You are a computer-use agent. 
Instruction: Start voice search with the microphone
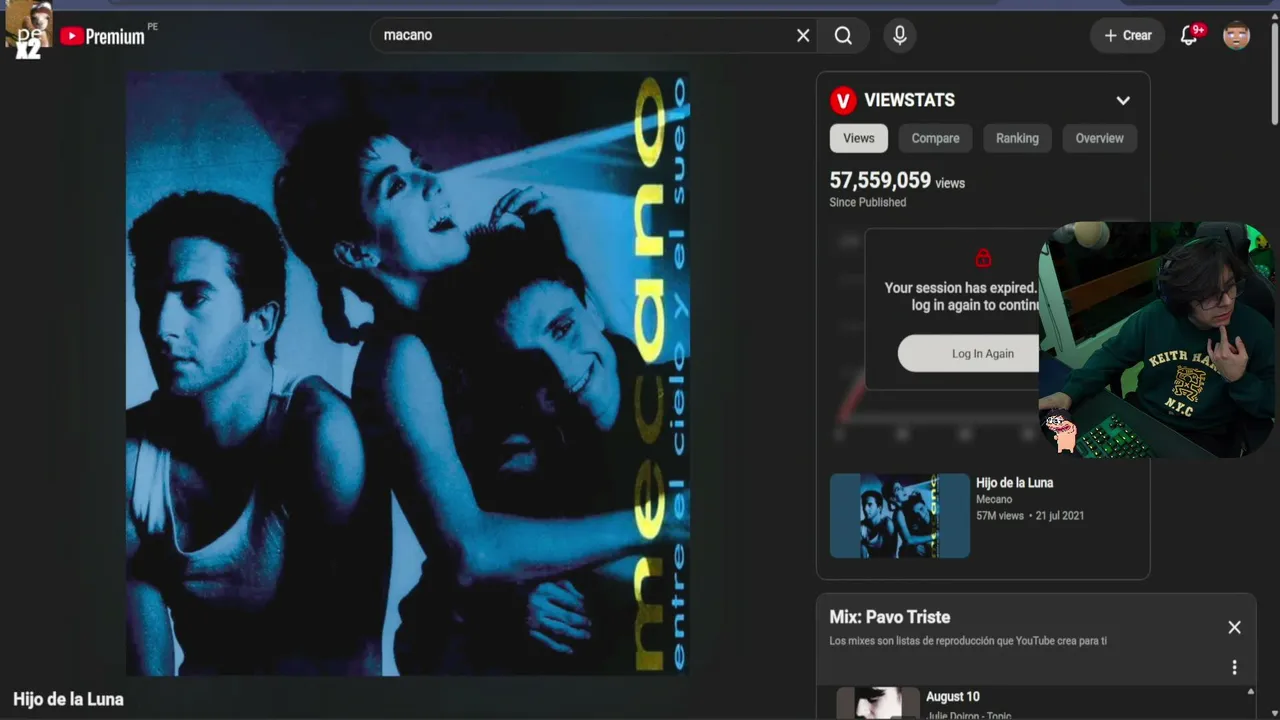(900, 36)
